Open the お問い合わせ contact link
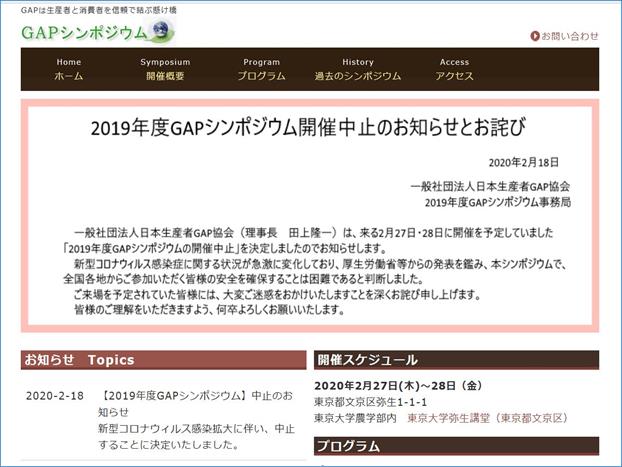 click(x=569, y=36)
